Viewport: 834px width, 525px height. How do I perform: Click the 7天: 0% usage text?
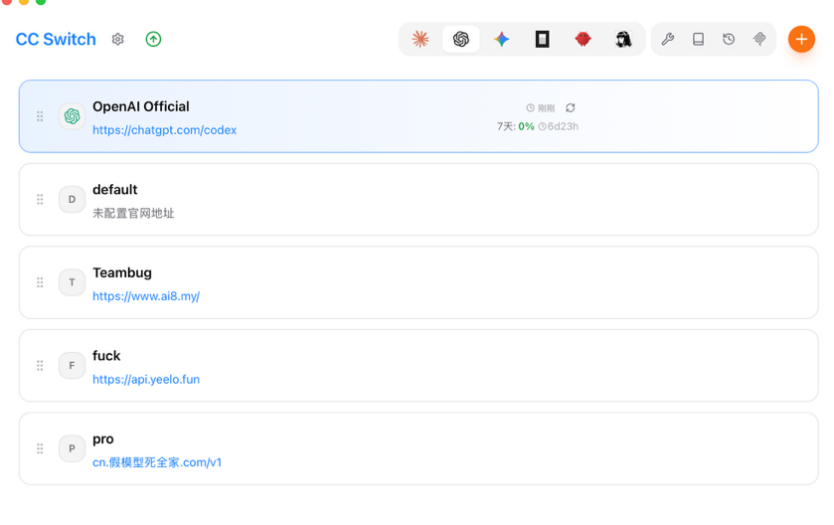coord(515,127)
